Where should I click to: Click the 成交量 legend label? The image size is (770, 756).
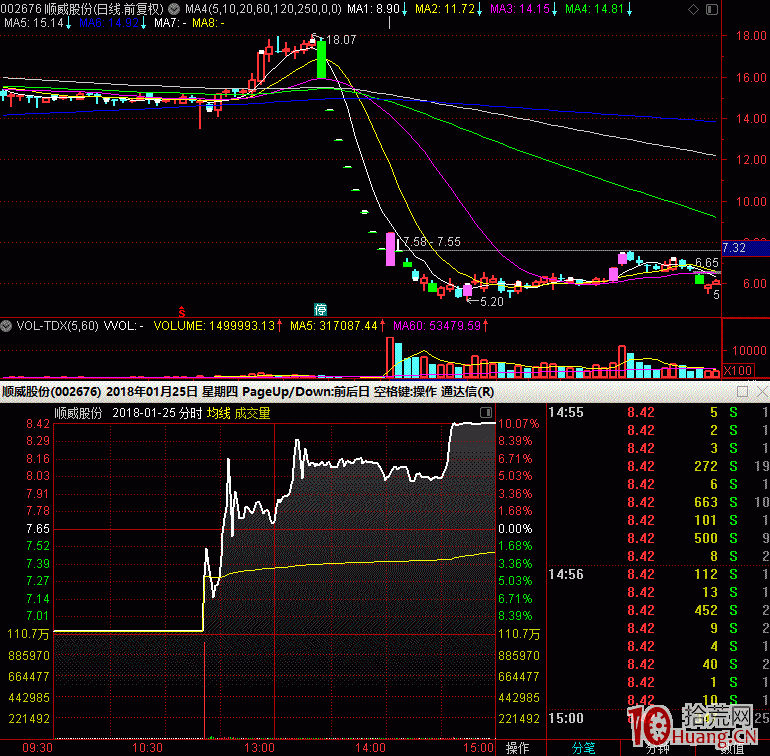(252, 413)
